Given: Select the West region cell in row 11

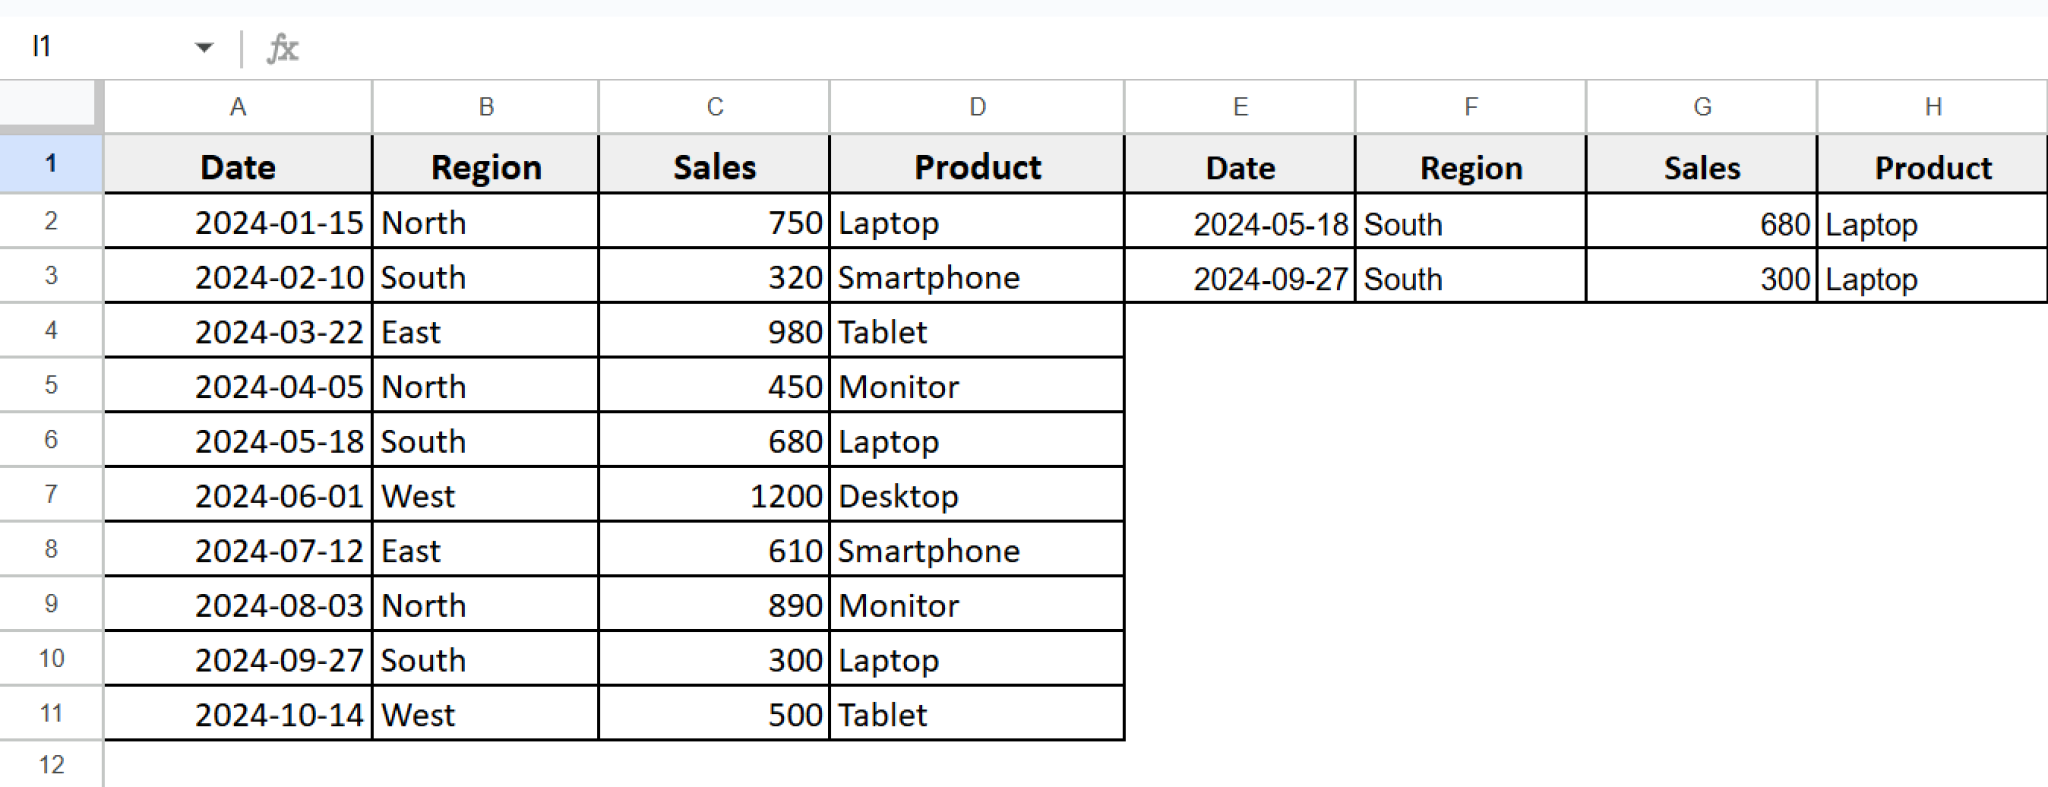Looking at the screenshot, I should (485, 713).
